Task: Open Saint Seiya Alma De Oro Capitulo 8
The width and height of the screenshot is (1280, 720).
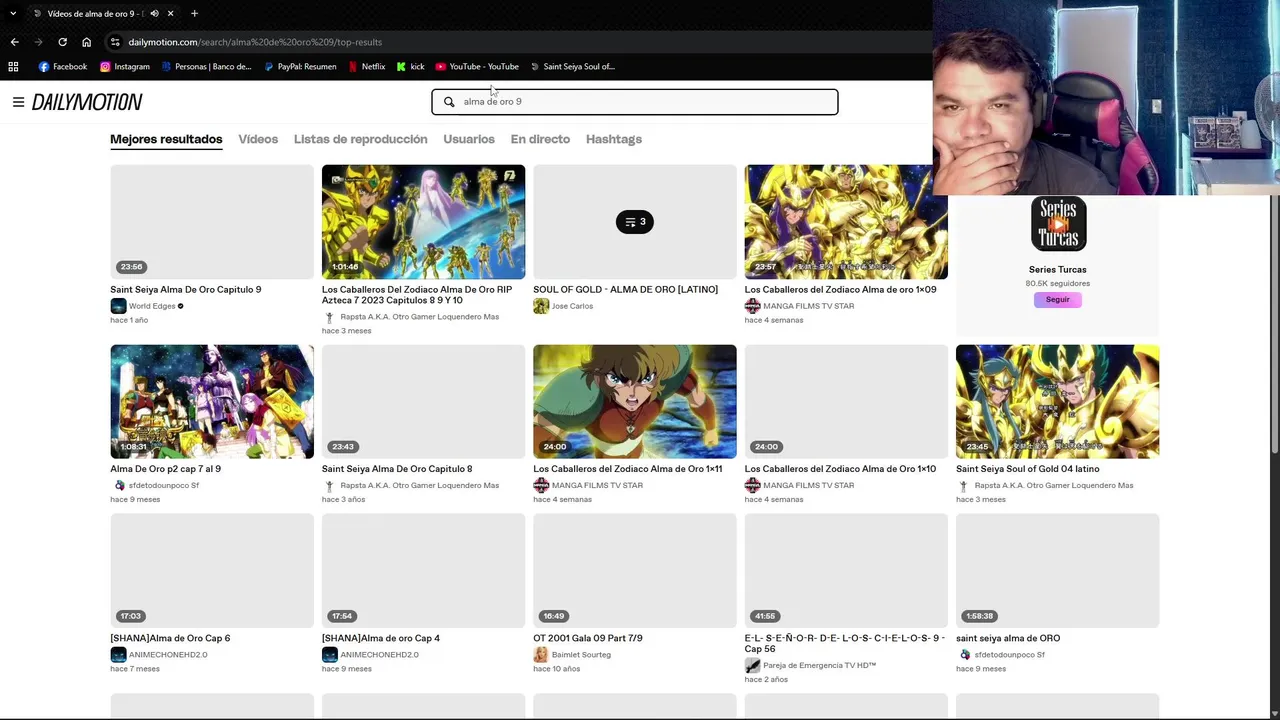Action: coord(397,469)
